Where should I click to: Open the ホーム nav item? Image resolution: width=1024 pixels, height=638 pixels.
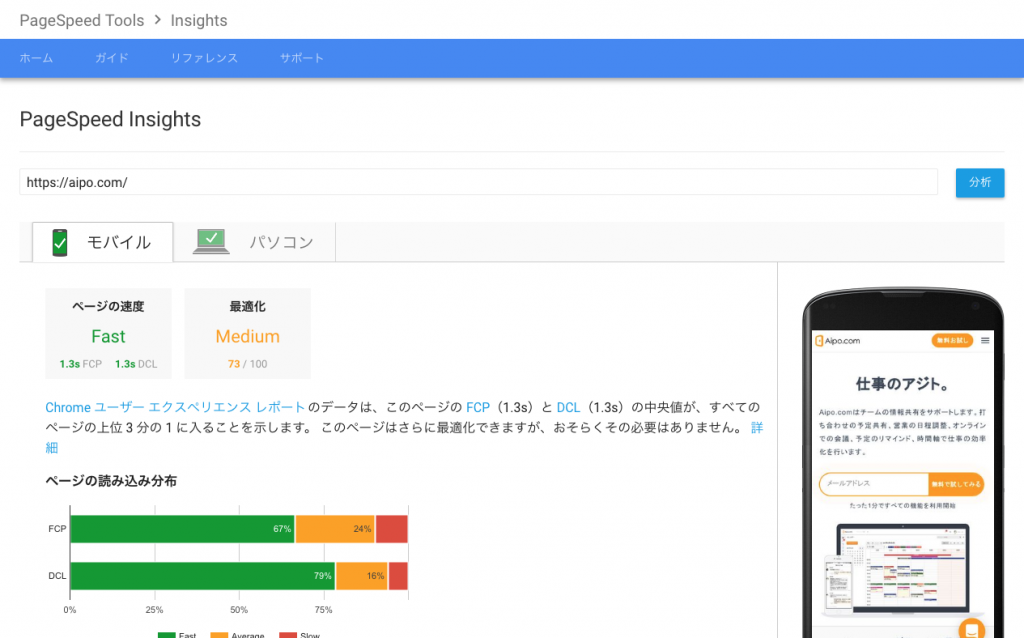(36, 58)
